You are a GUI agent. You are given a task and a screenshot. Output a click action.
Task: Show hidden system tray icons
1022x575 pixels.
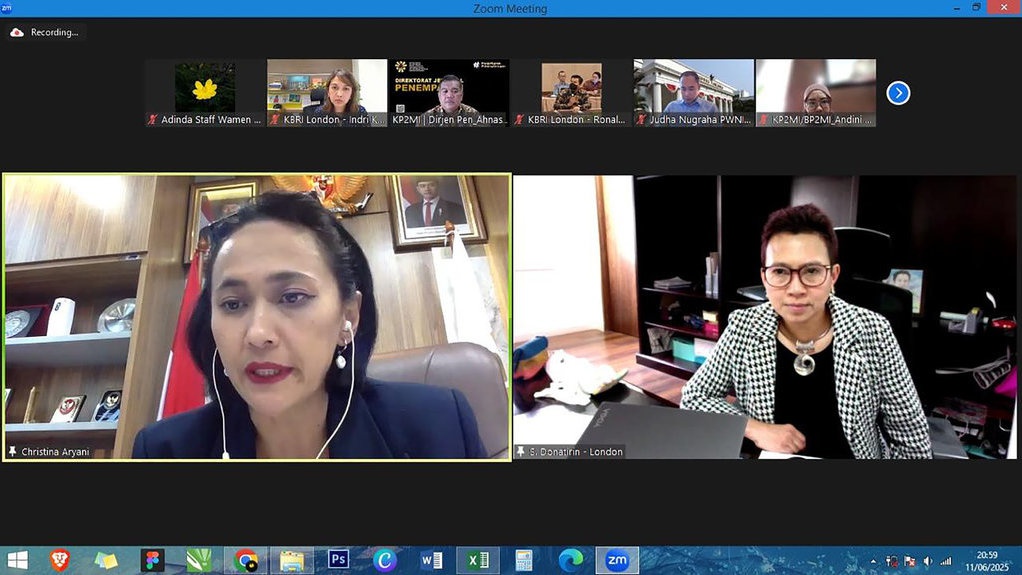(874, 561)
